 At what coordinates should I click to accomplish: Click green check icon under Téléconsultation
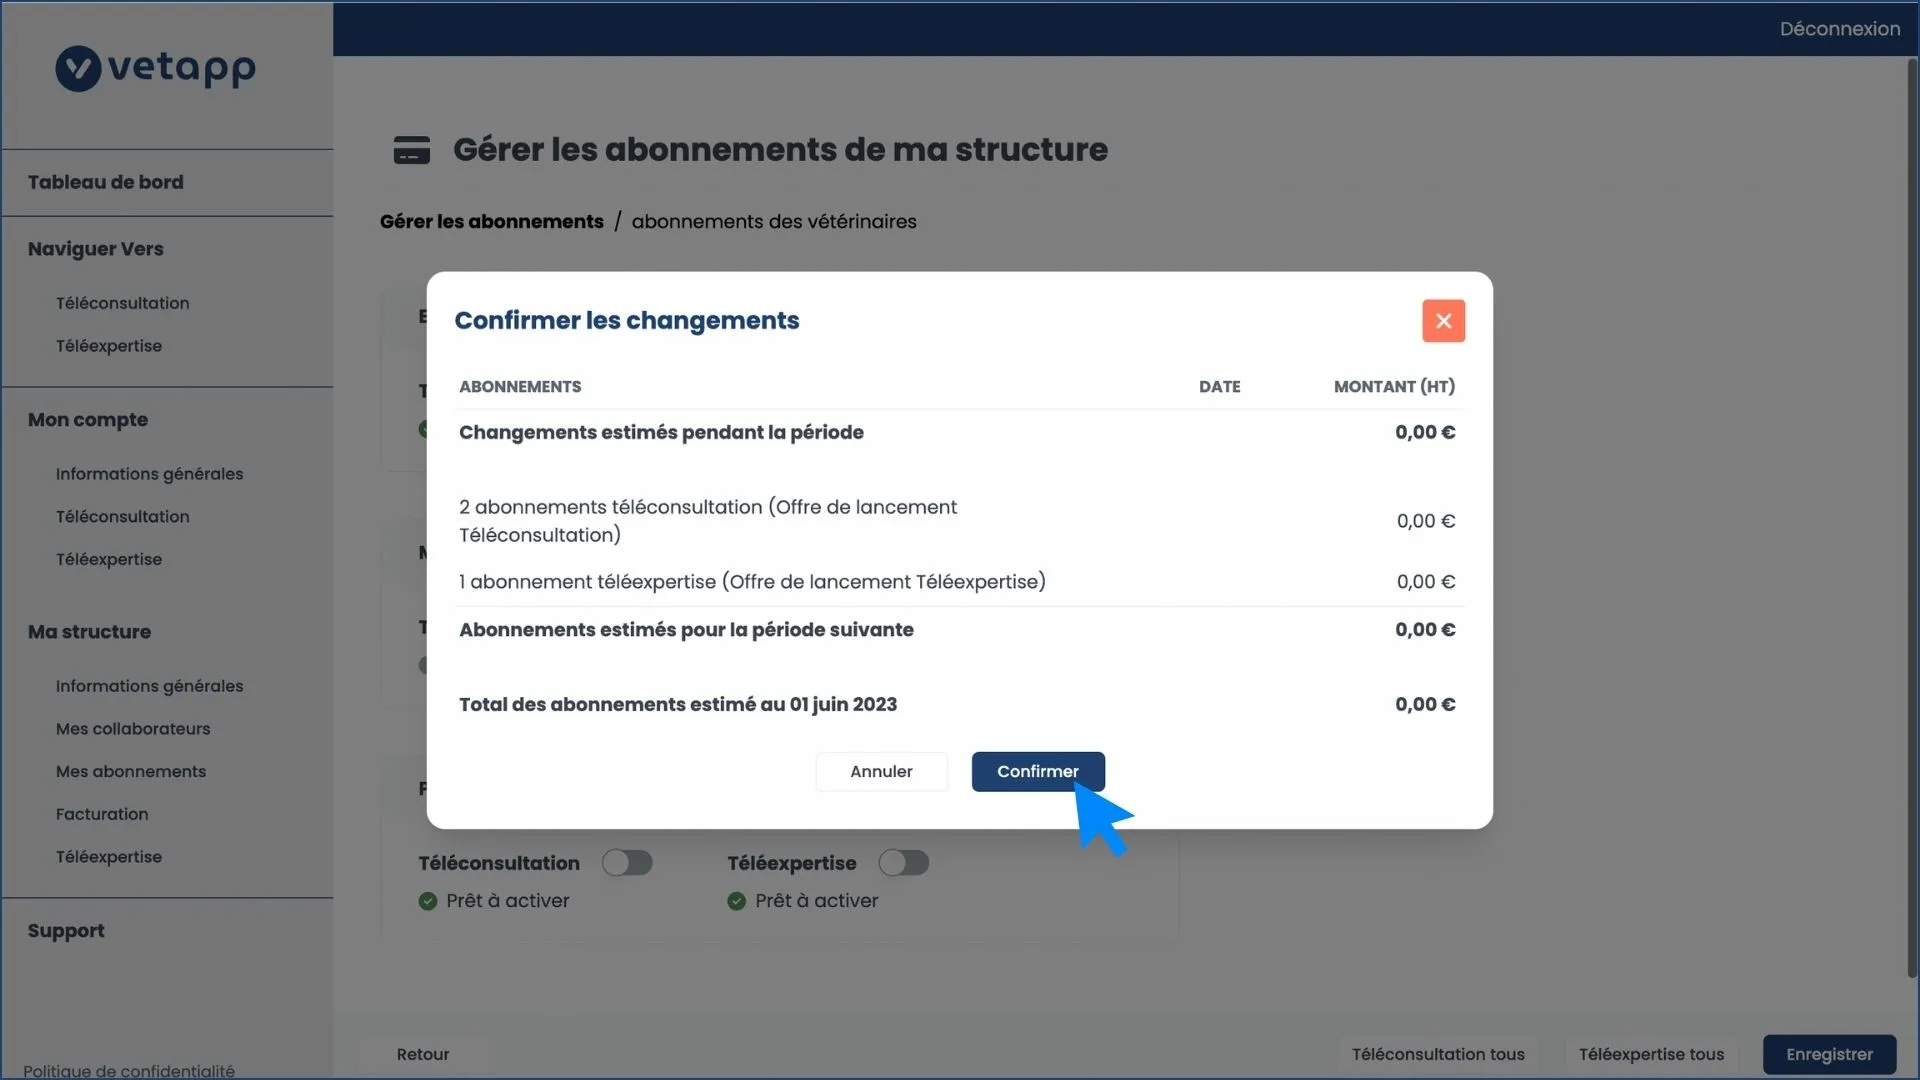[x=428, y=901]
